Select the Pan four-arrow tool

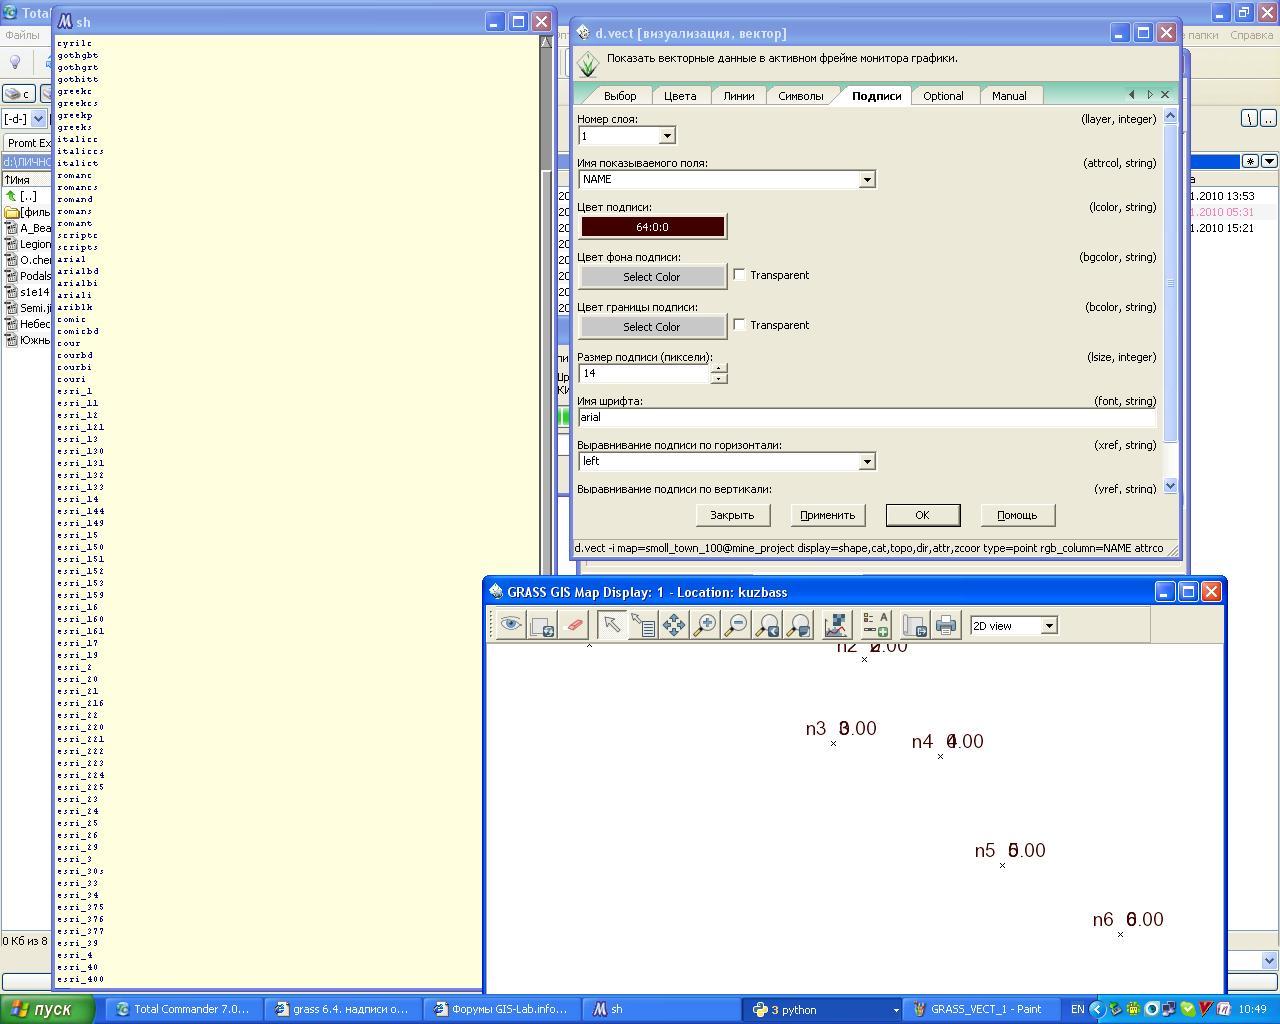(674, 625)
